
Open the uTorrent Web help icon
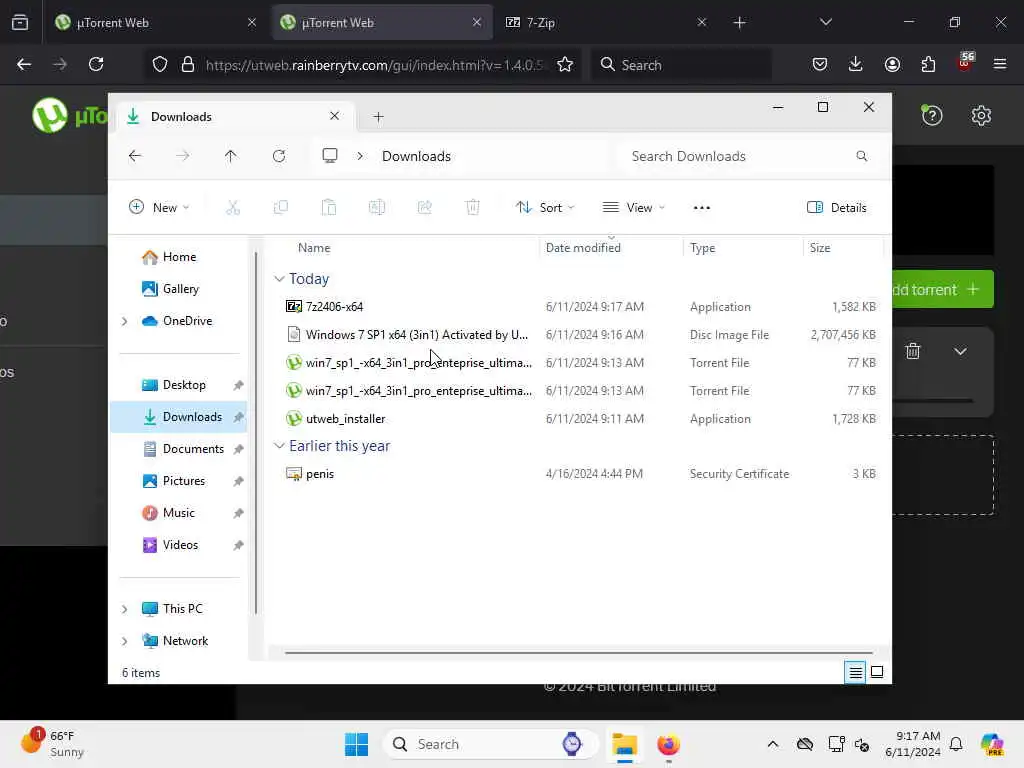pyautogui.click(x=932, y=116)
